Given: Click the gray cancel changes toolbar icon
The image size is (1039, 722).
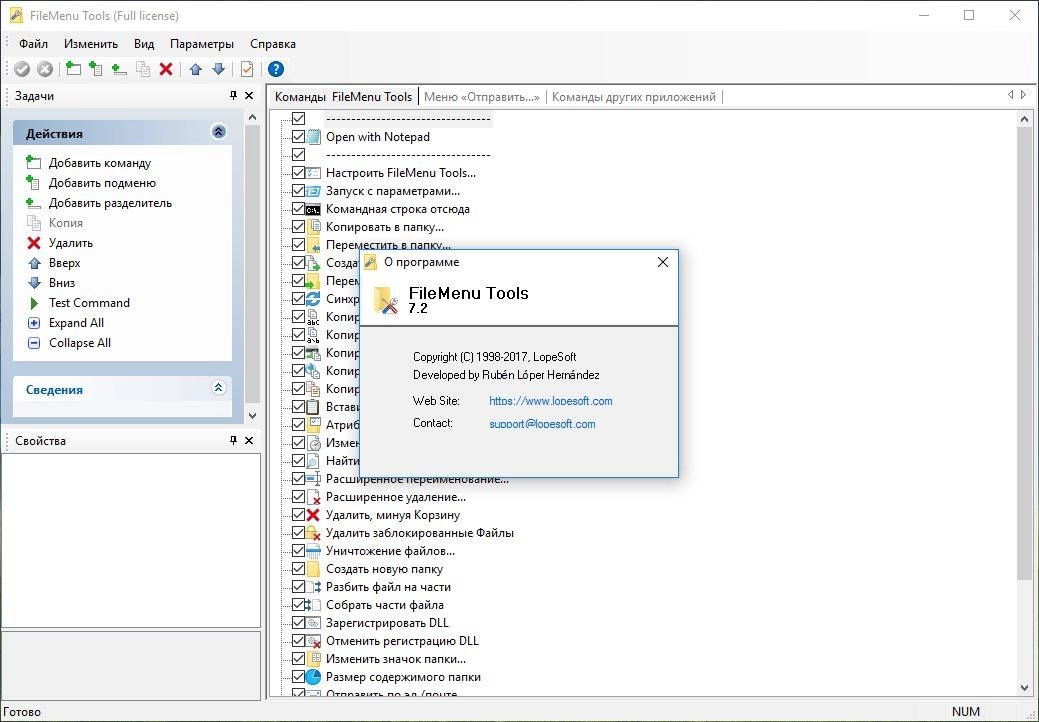Looking at the screenshot, I should click(x=45, y=69).
